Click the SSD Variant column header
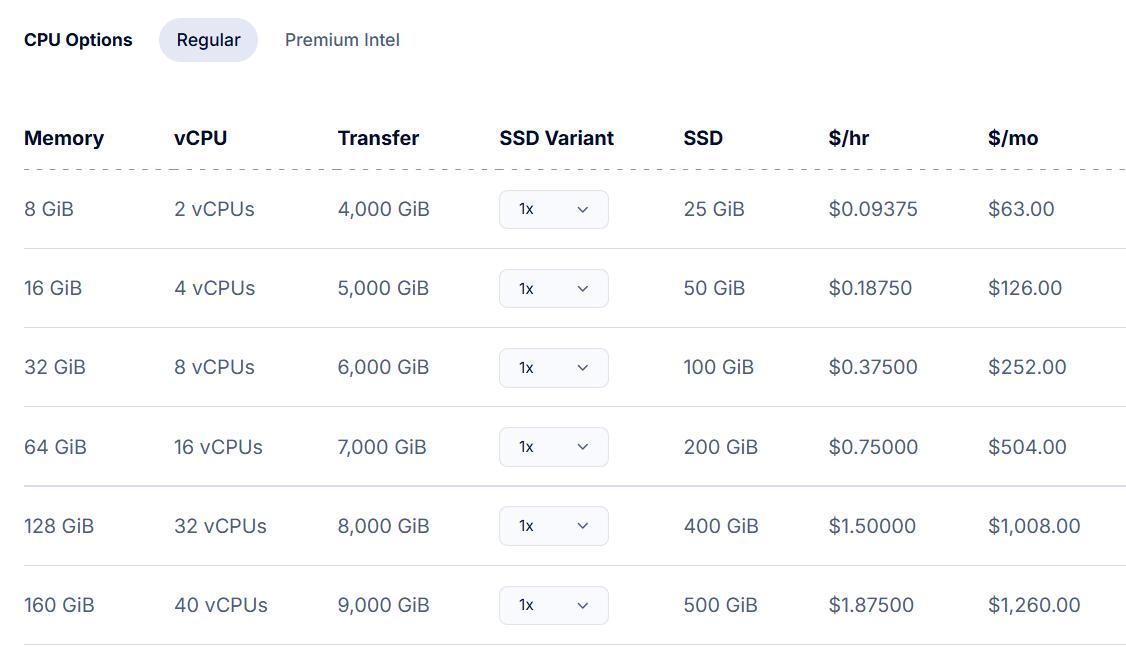1126x658 pixels. (556, 138)
